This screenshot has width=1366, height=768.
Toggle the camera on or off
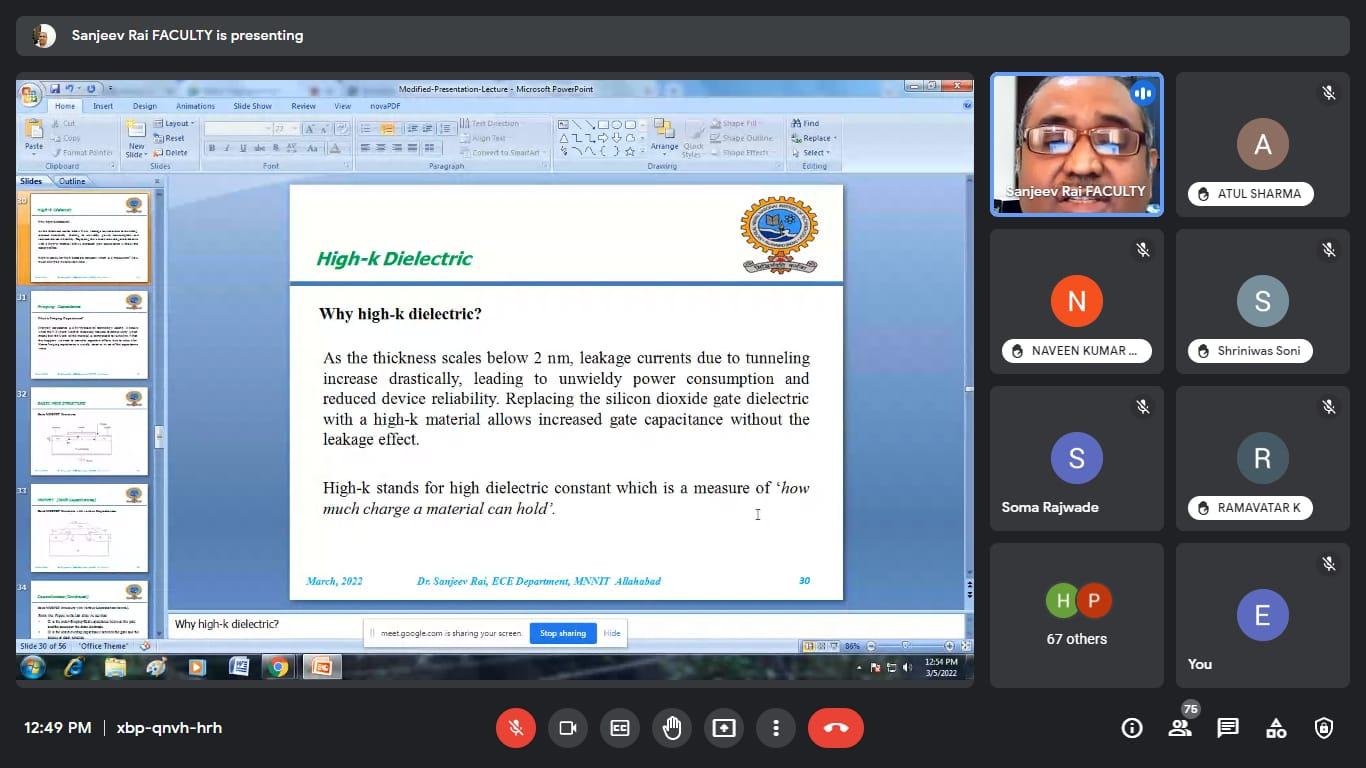pos(568,728)
